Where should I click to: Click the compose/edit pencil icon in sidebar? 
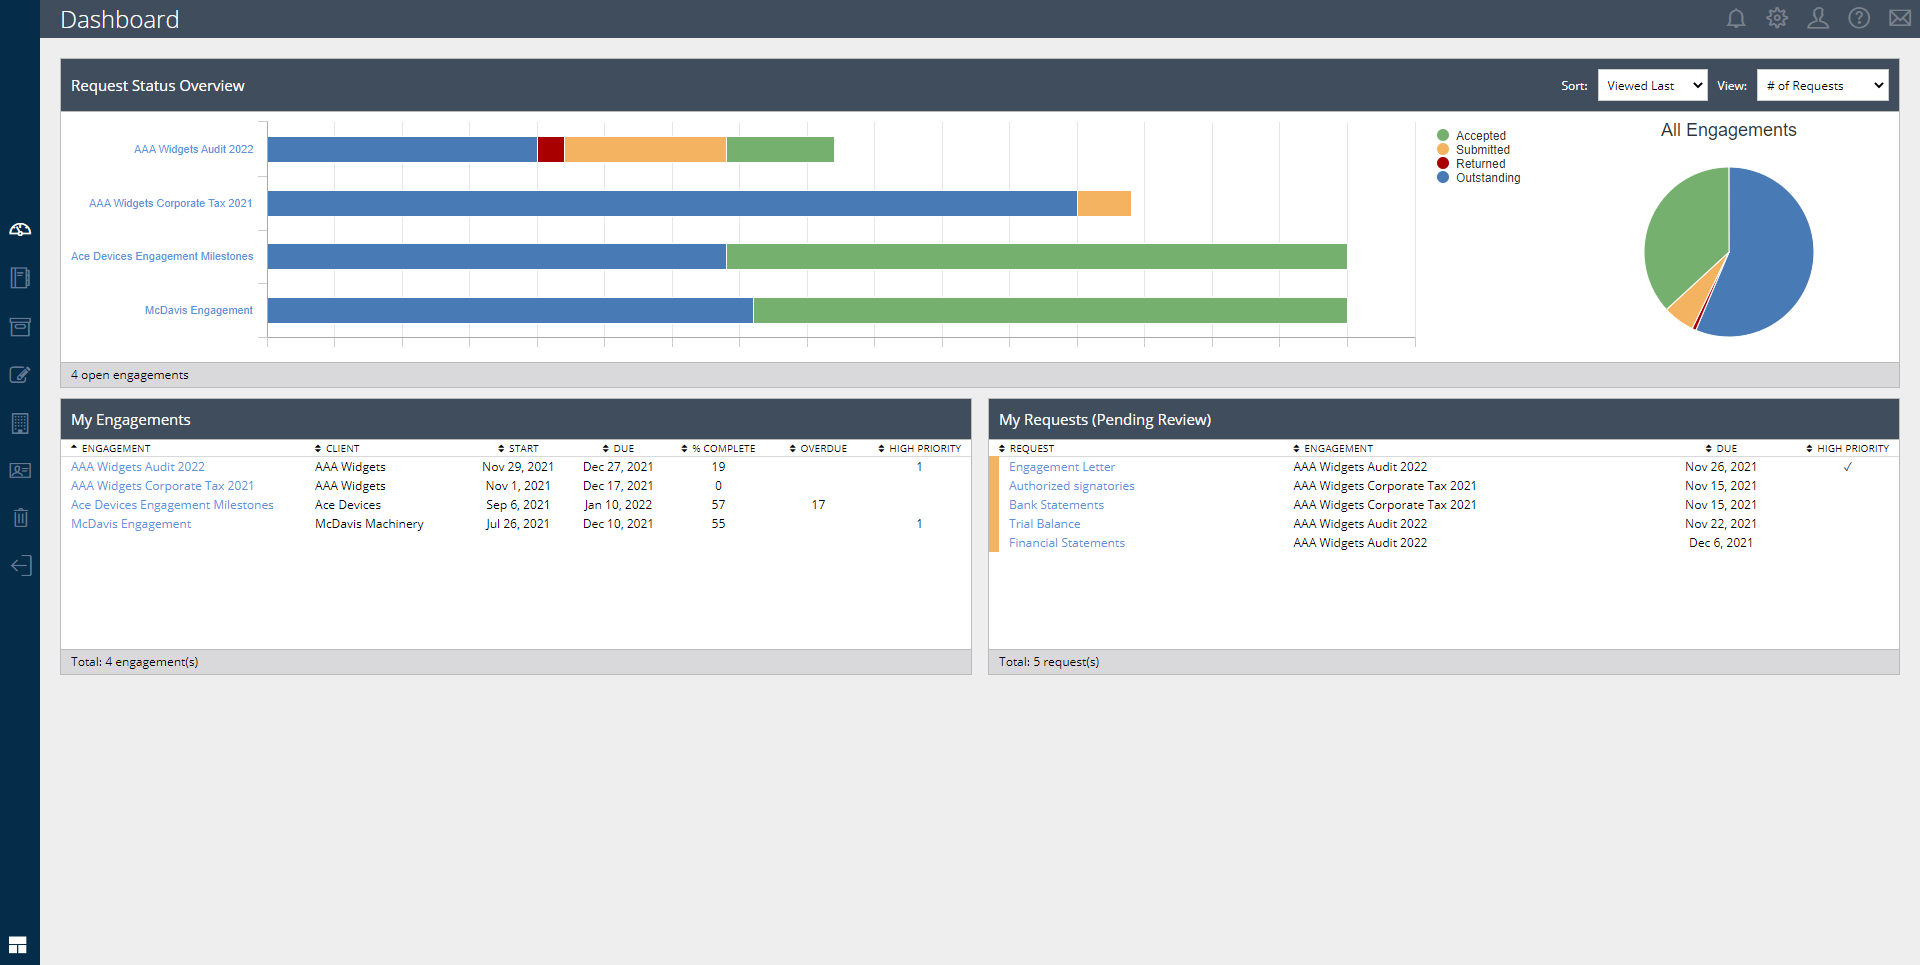(x=20, y=375)
